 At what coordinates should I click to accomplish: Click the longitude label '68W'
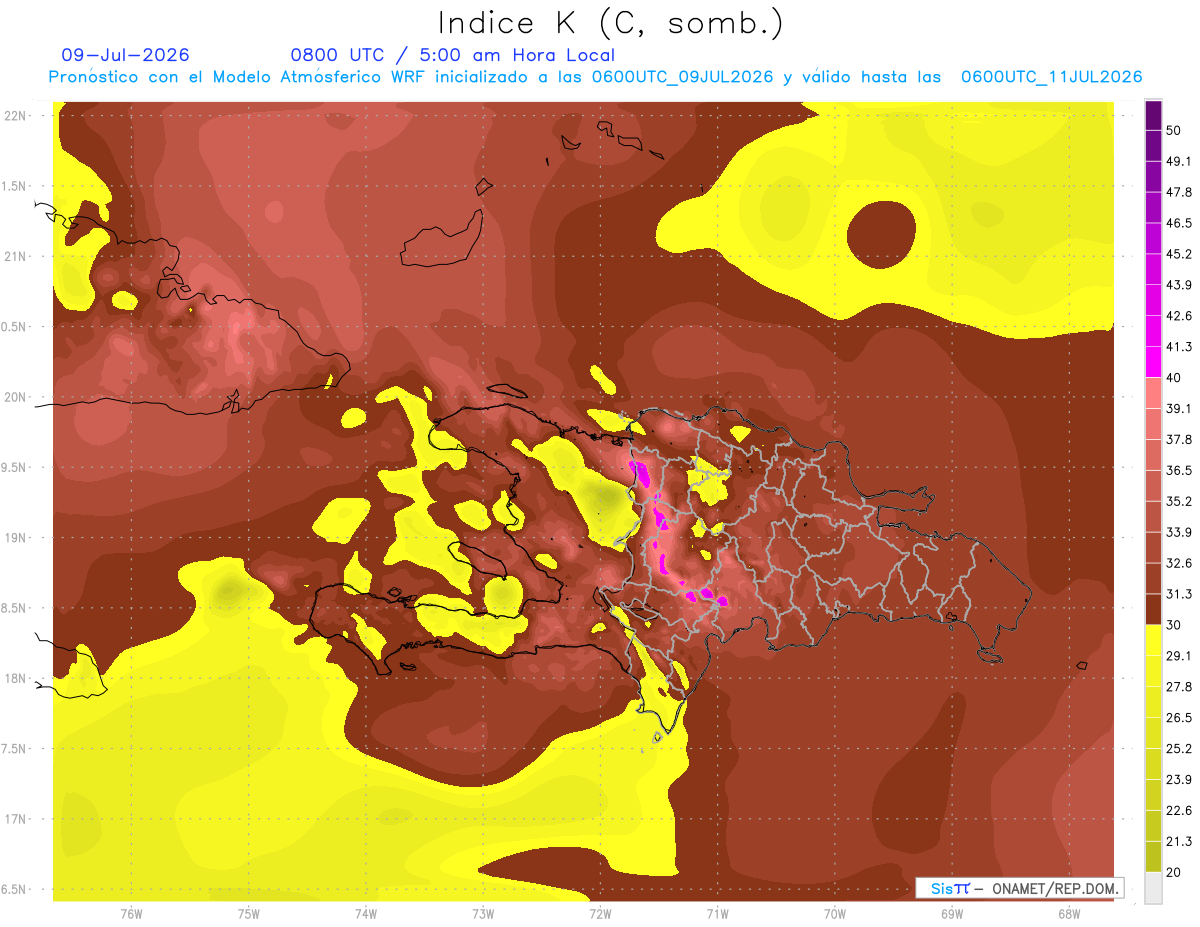pos(1069,914)
